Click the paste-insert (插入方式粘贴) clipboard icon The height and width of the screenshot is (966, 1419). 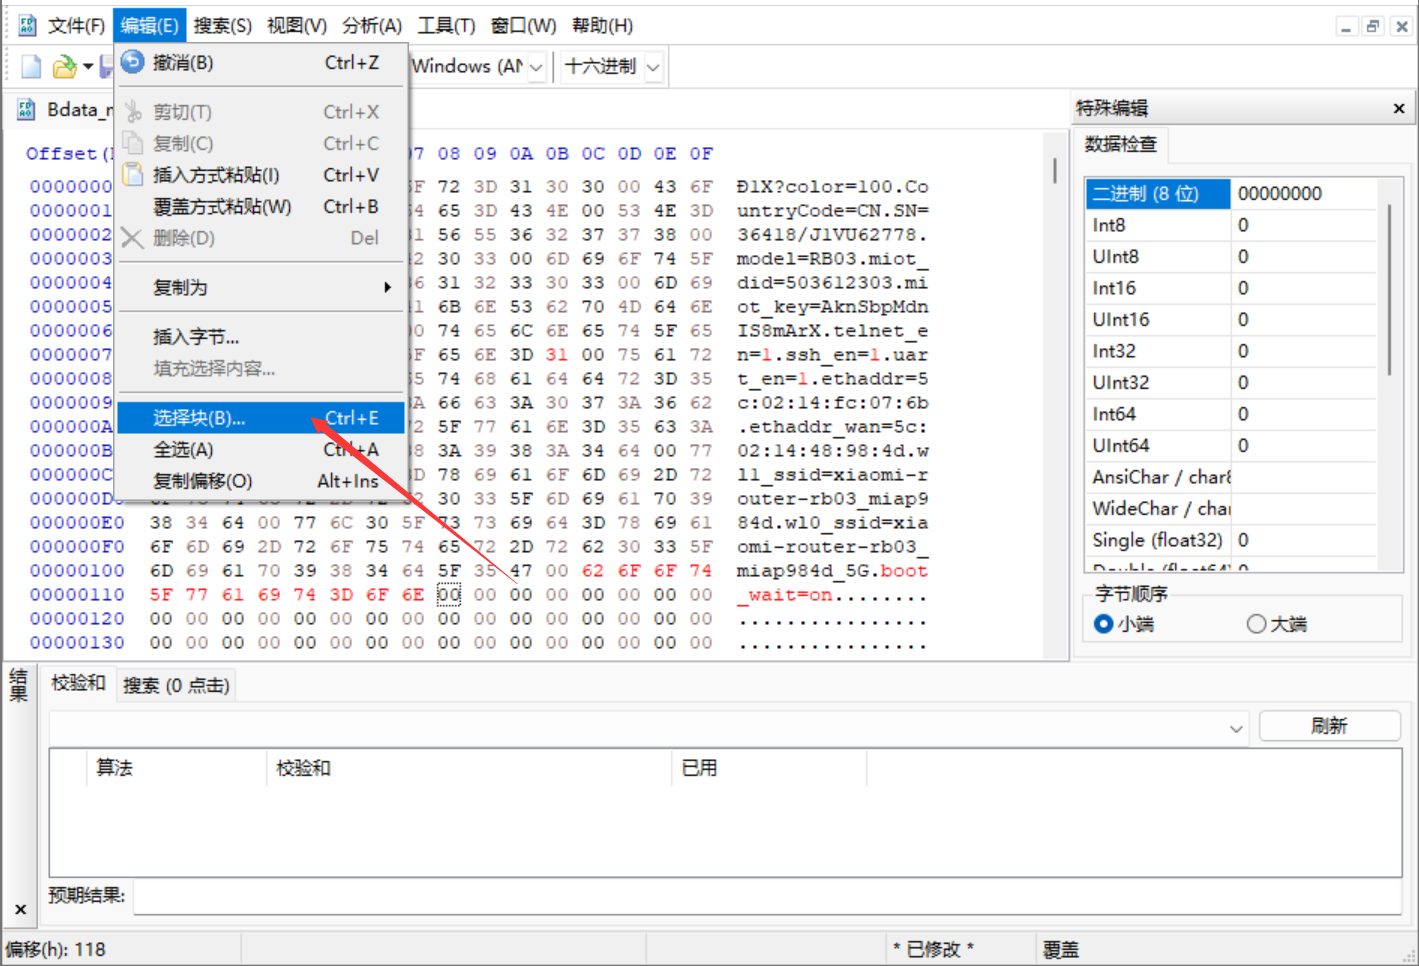pos(132,175)
